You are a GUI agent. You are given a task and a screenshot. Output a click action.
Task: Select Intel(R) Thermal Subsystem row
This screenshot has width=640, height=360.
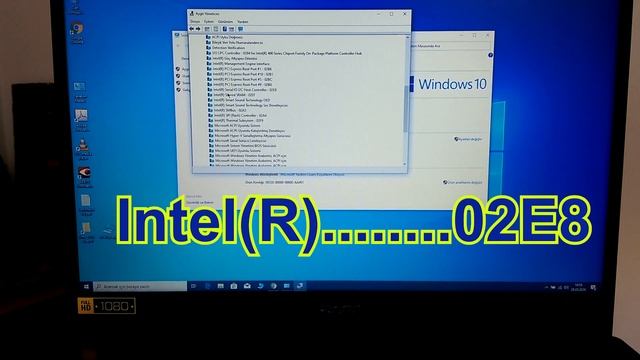coord(236,121)
